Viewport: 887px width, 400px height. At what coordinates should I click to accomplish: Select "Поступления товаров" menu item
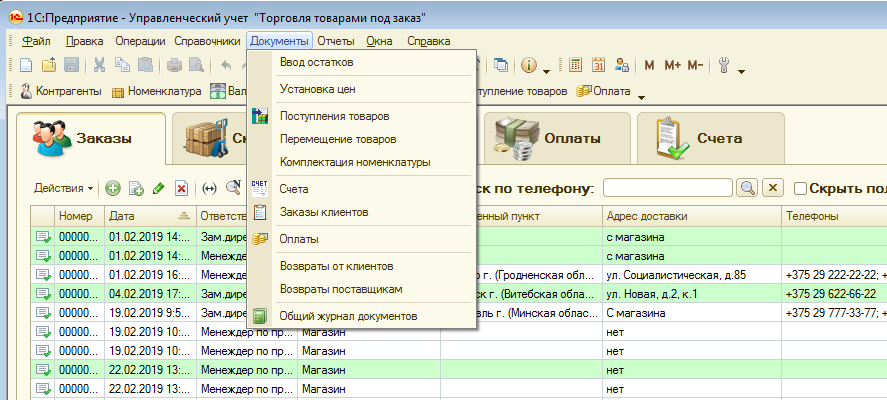pyautogui.click(x=335, y=116)
